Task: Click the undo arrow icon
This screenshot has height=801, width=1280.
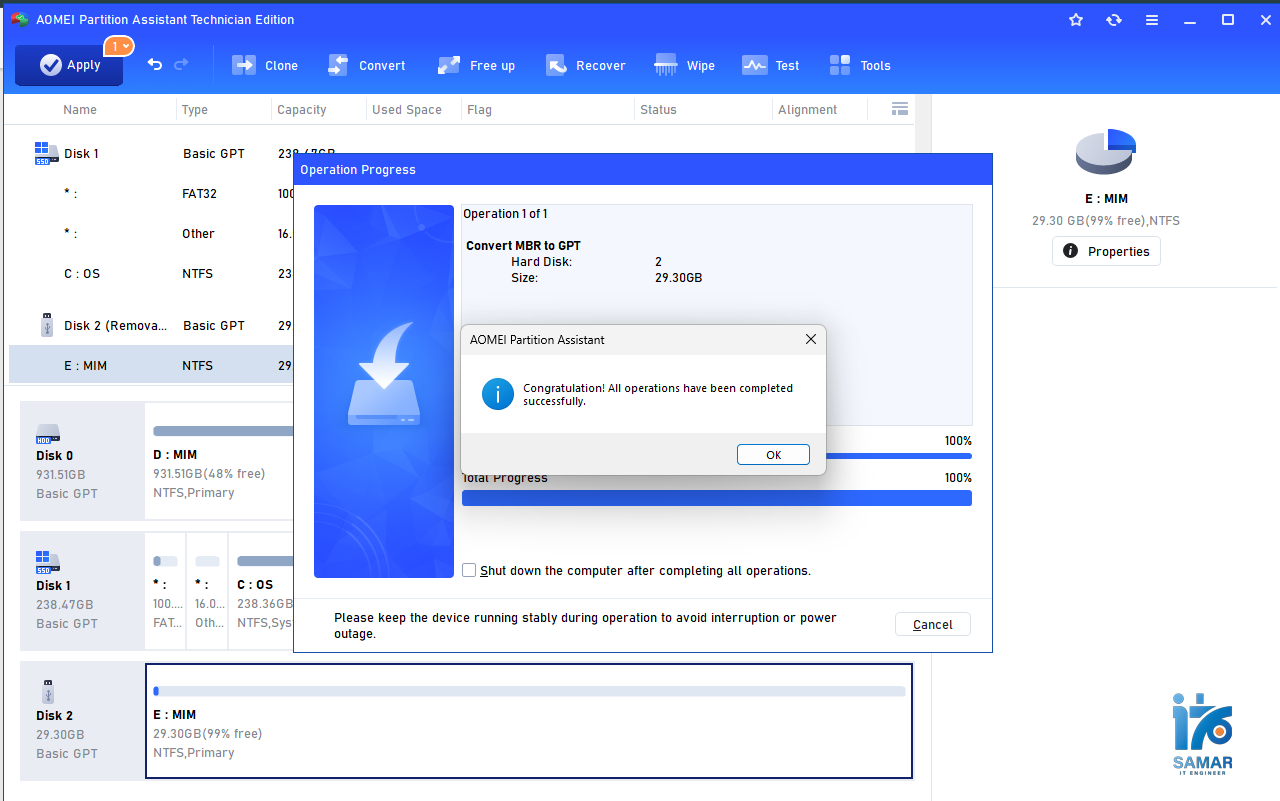Action: pyautogui.click(x=155, y=64)
